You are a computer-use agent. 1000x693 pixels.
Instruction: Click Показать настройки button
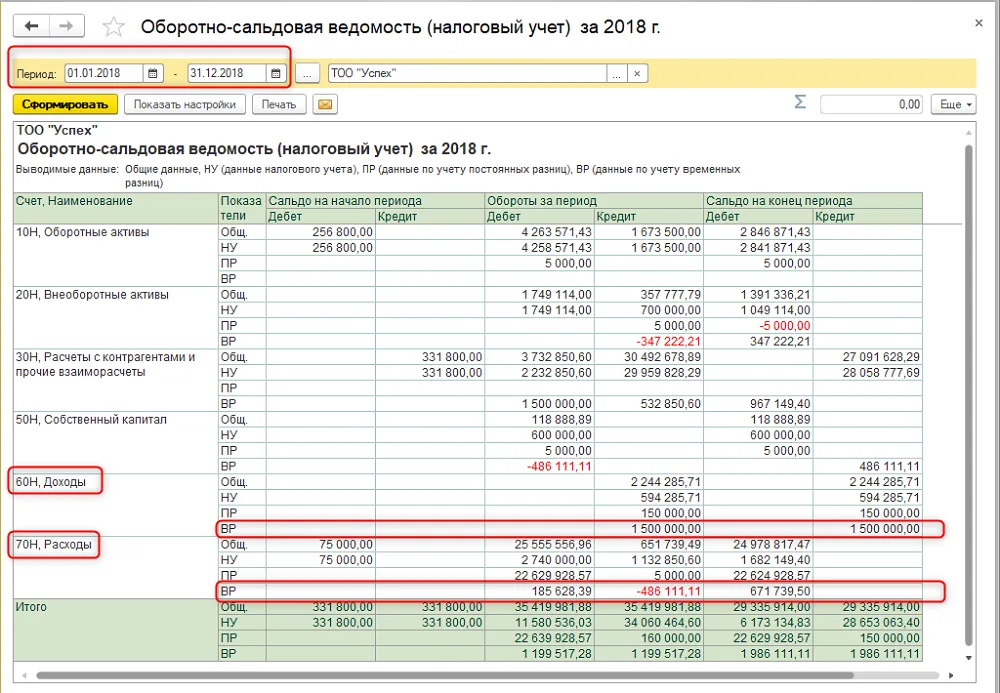click(x=184, y=105)
